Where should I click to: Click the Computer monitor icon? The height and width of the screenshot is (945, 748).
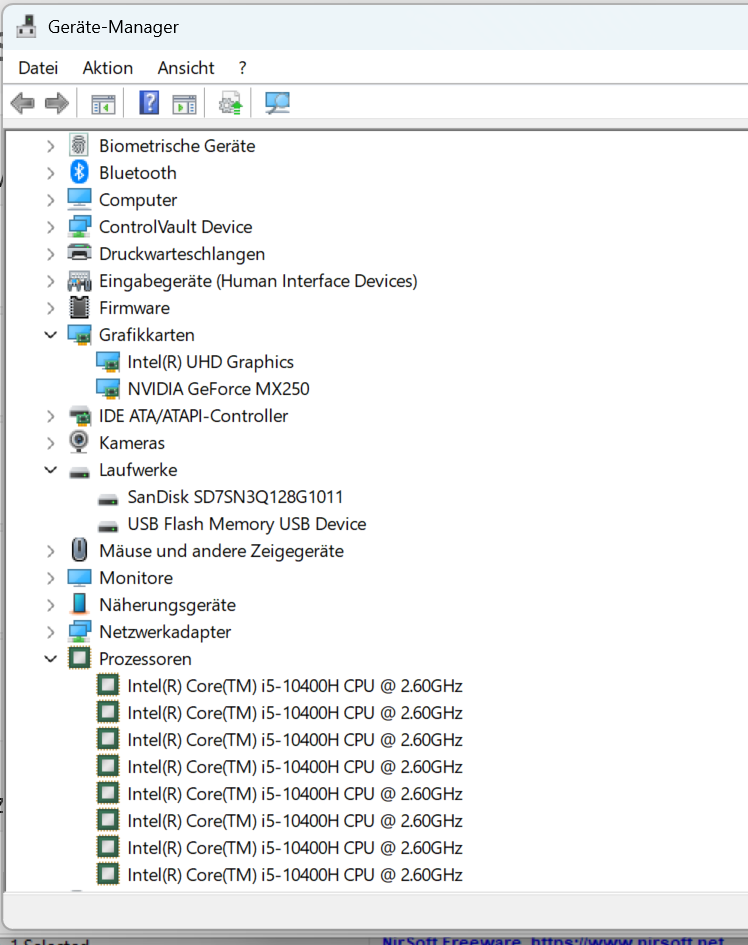(x=79, y=199)
